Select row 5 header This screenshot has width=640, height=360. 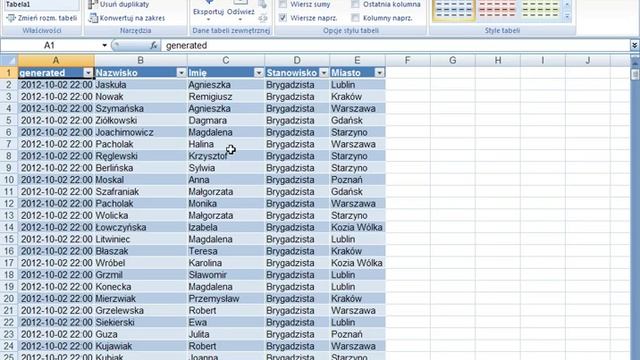(9, 120)
